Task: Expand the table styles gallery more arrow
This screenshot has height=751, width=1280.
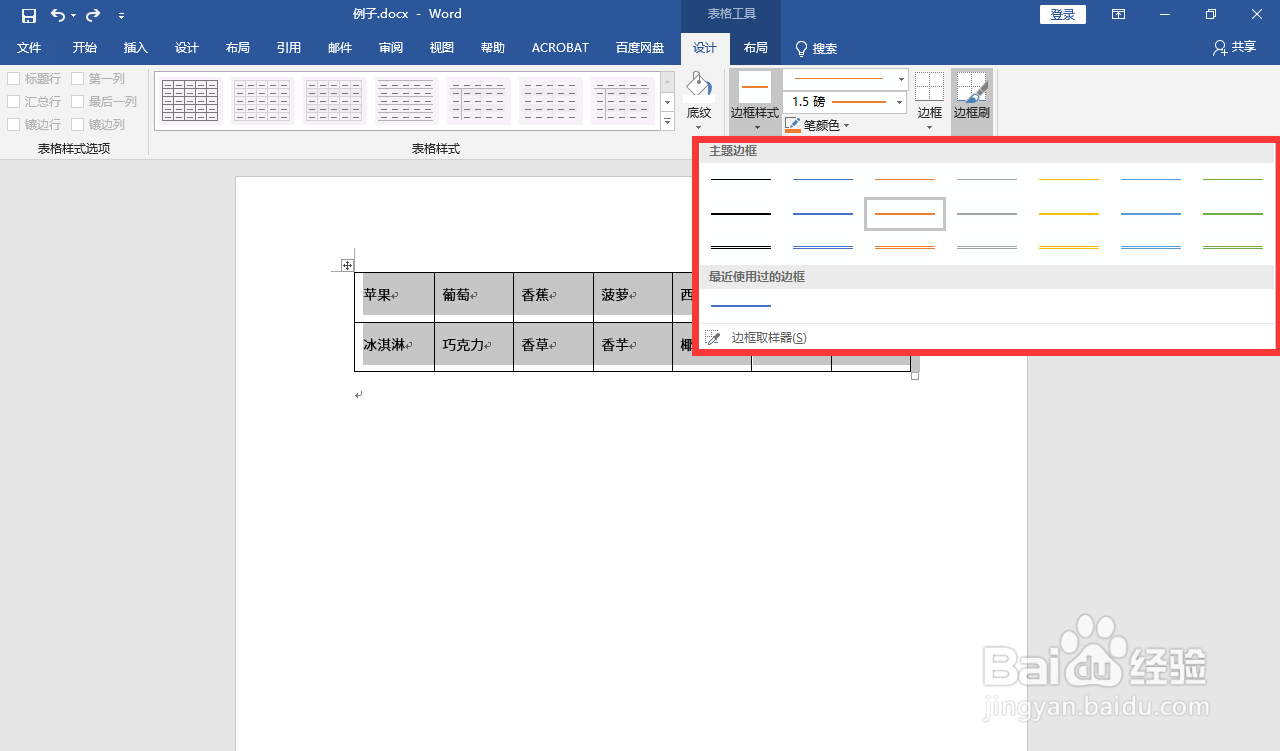Action: click(x=666, y=121)
